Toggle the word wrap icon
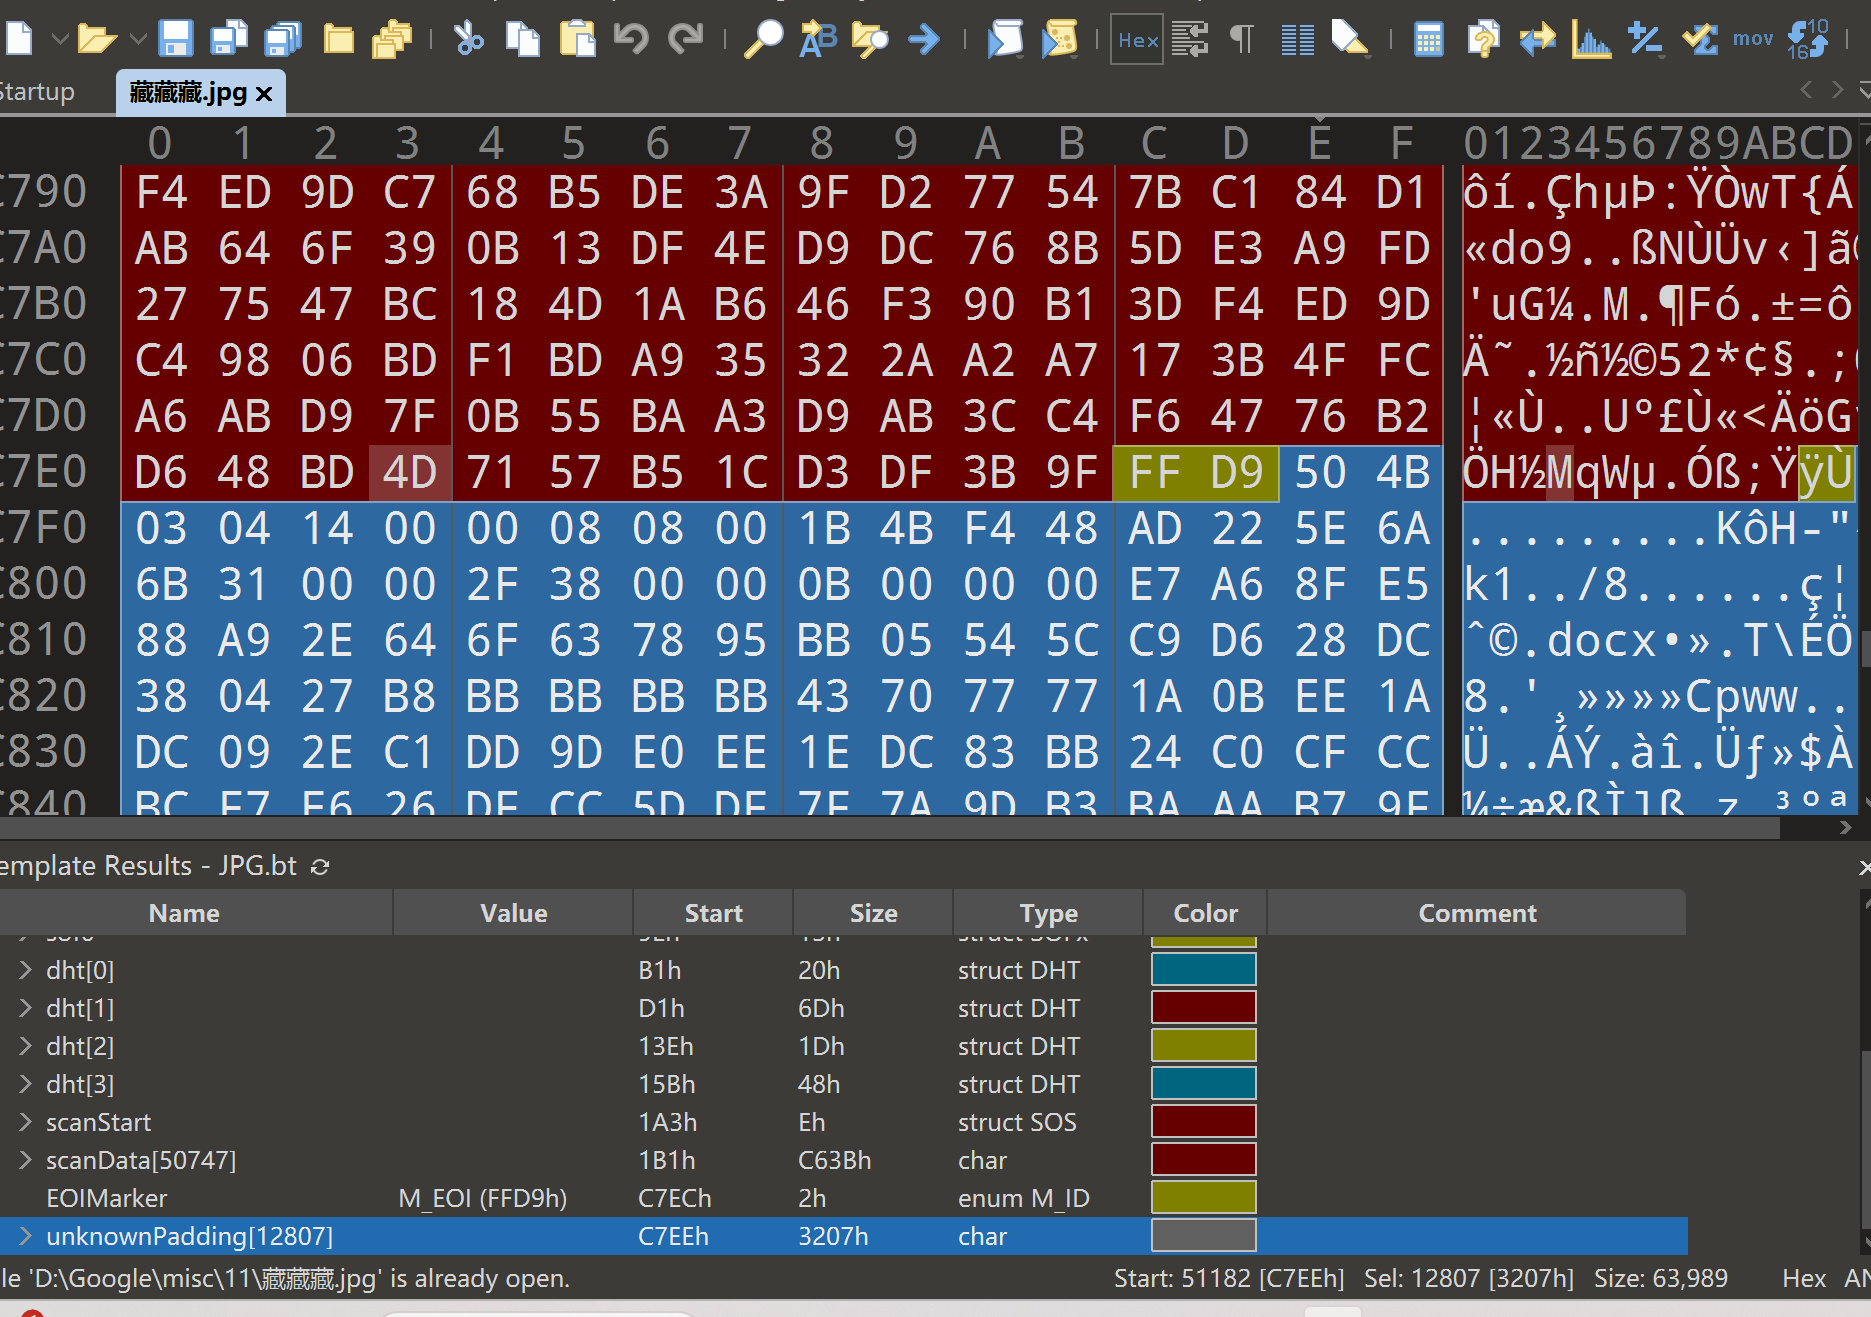This screenshot has height=1317, width=1871. [x=1190, y=39]
